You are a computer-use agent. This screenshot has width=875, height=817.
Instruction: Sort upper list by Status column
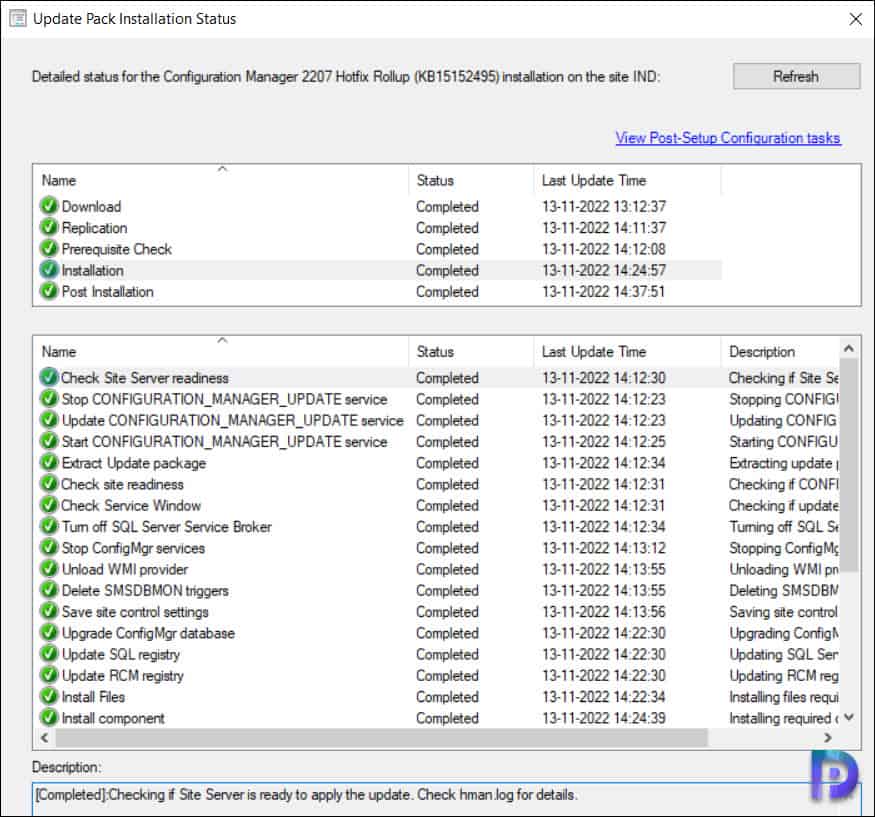click(471, 180)
